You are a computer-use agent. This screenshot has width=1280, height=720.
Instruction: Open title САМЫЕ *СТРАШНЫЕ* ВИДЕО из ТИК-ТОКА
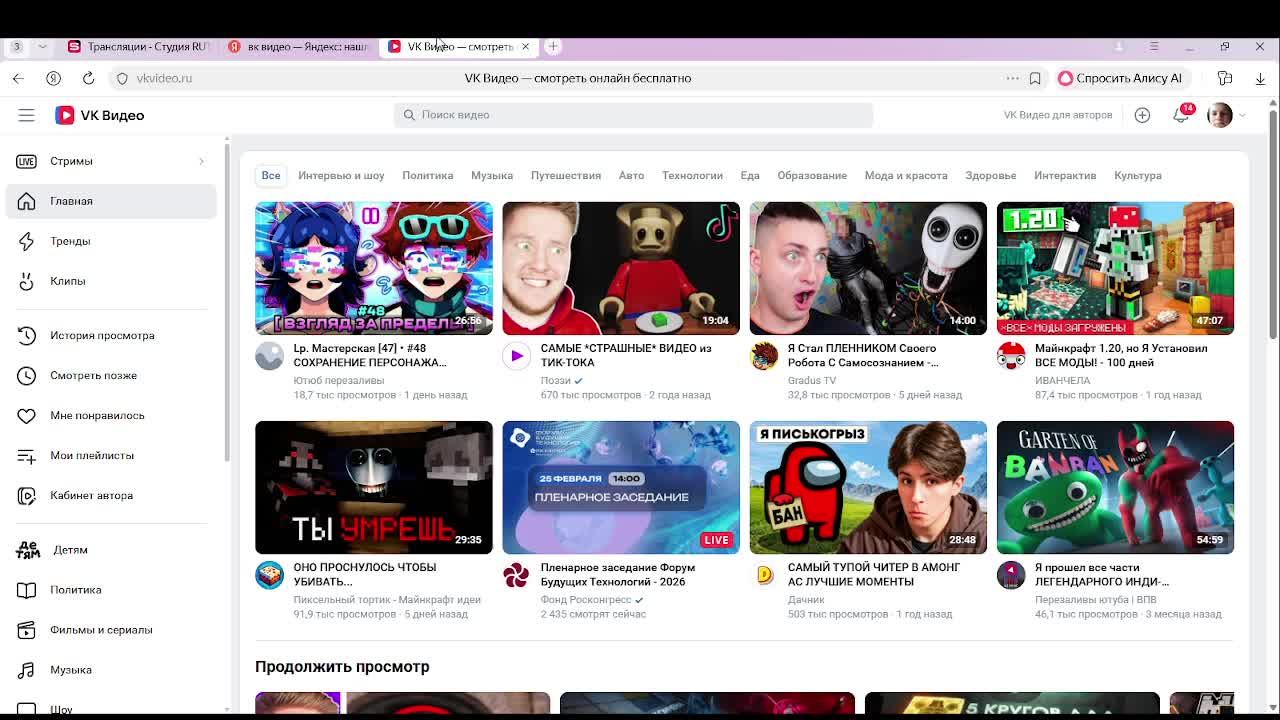pyautogui.click(x=626, y=355)
